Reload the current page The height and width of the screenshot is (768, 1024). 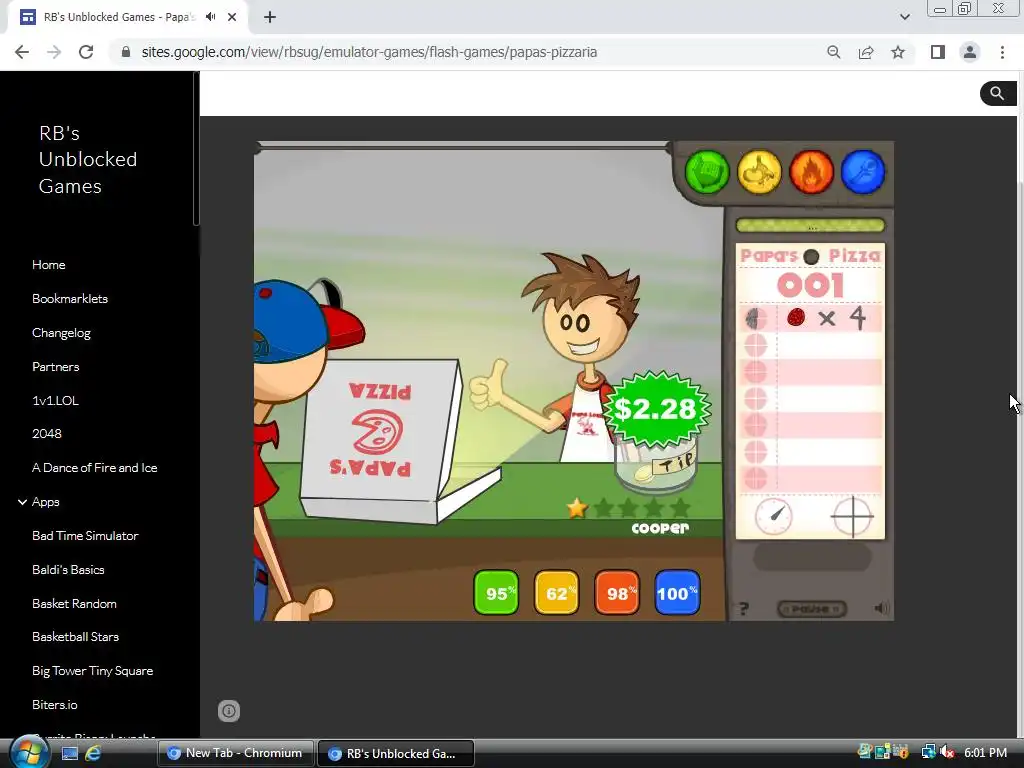86,52
